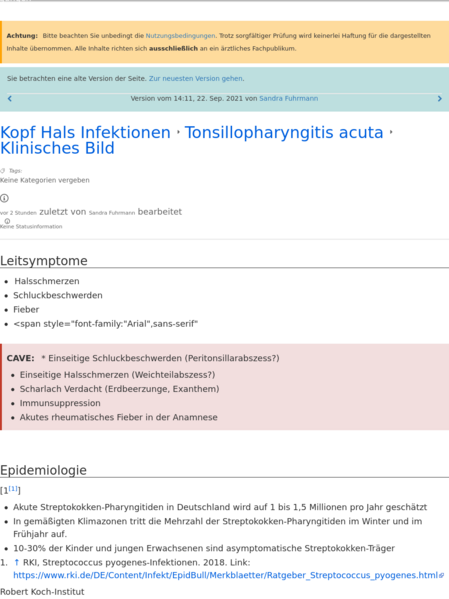Click the Leitsymptome heading

[44, 261]
